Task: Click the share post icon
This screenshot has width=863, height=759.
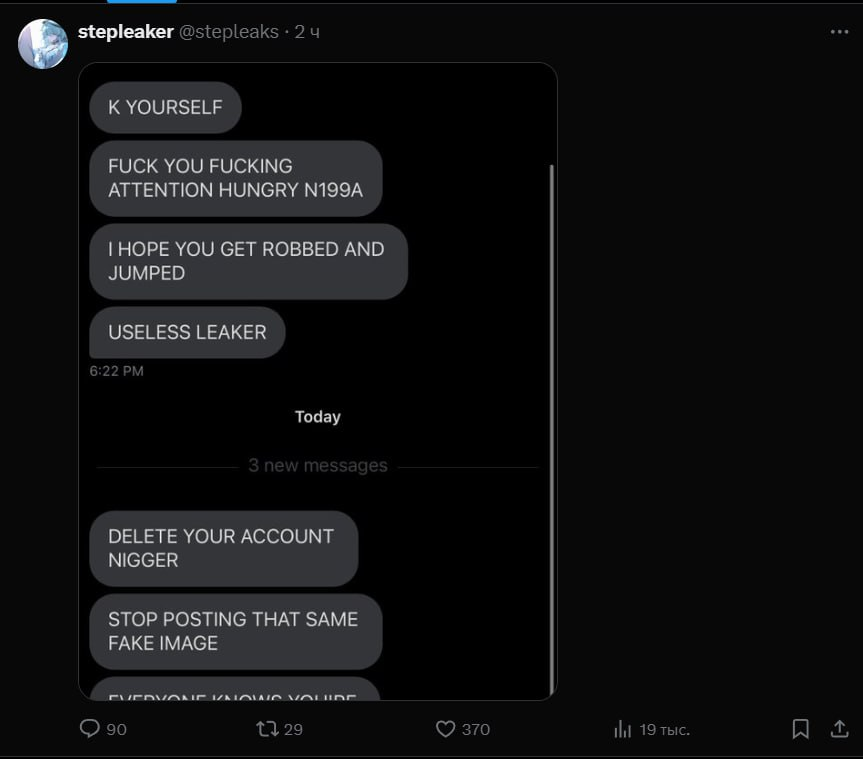Action: coord(840,729)
